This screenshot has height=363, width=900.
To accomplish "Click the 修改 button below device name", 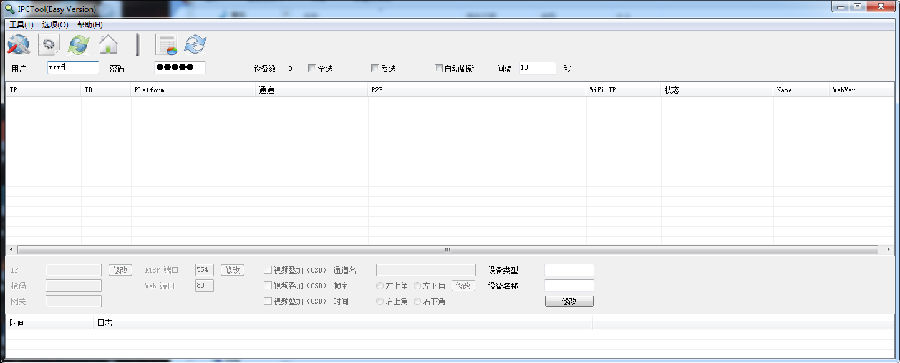I will (569, 302).
